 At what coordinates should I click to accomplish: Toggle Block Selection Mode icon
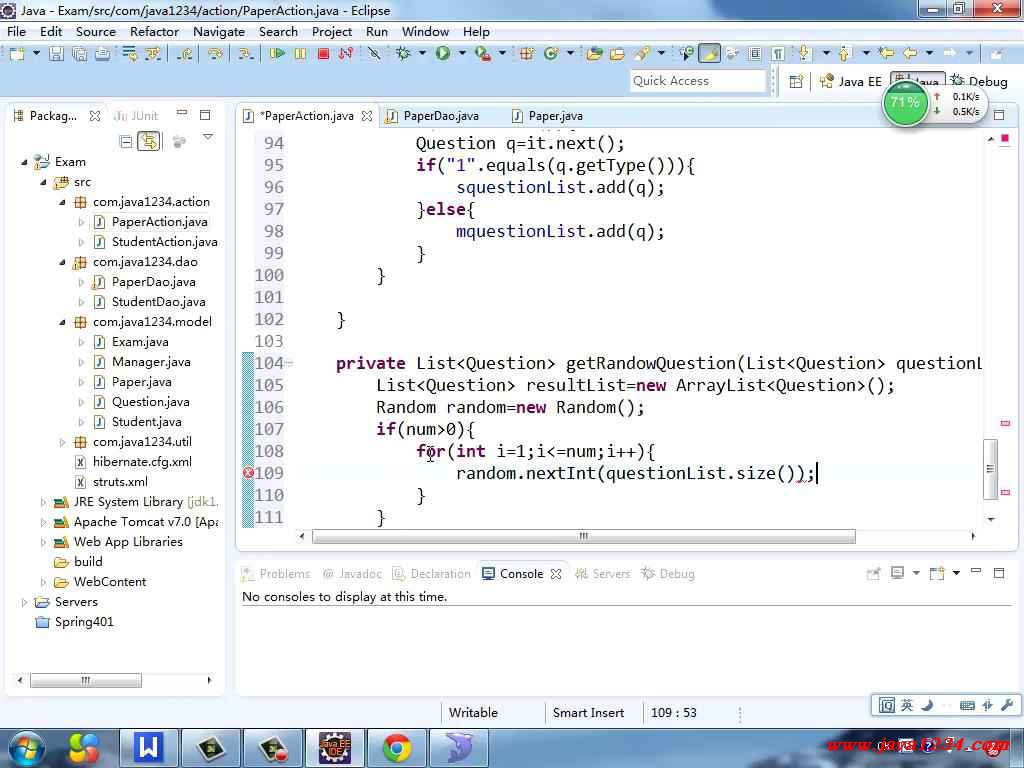click(755, 54)
